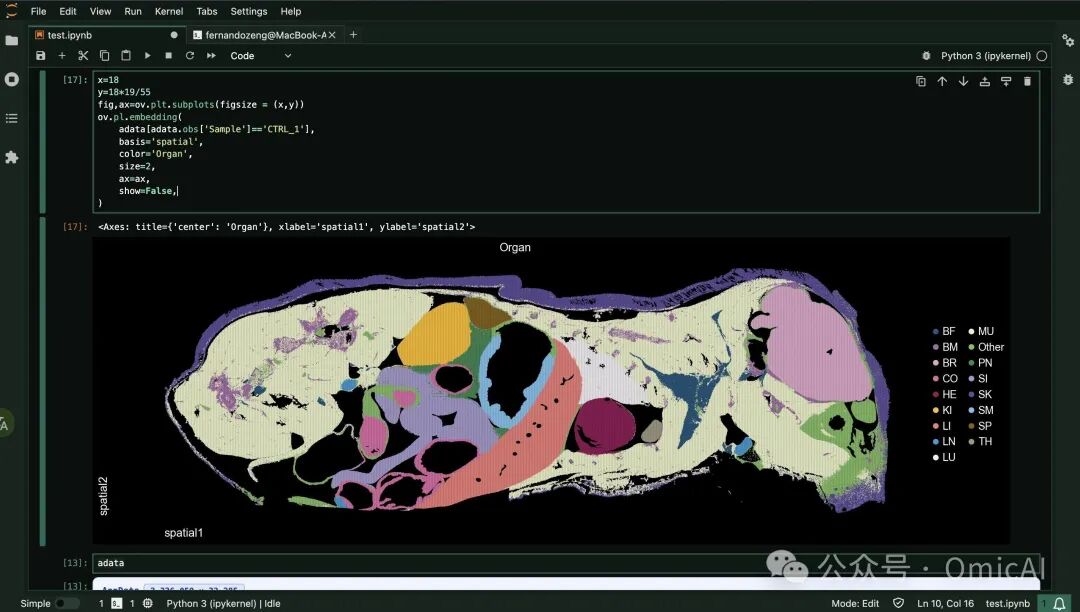Run the selected cell with play icon
The width and height of the screenshot is (1080, 612).
click(x=147, y=56)
